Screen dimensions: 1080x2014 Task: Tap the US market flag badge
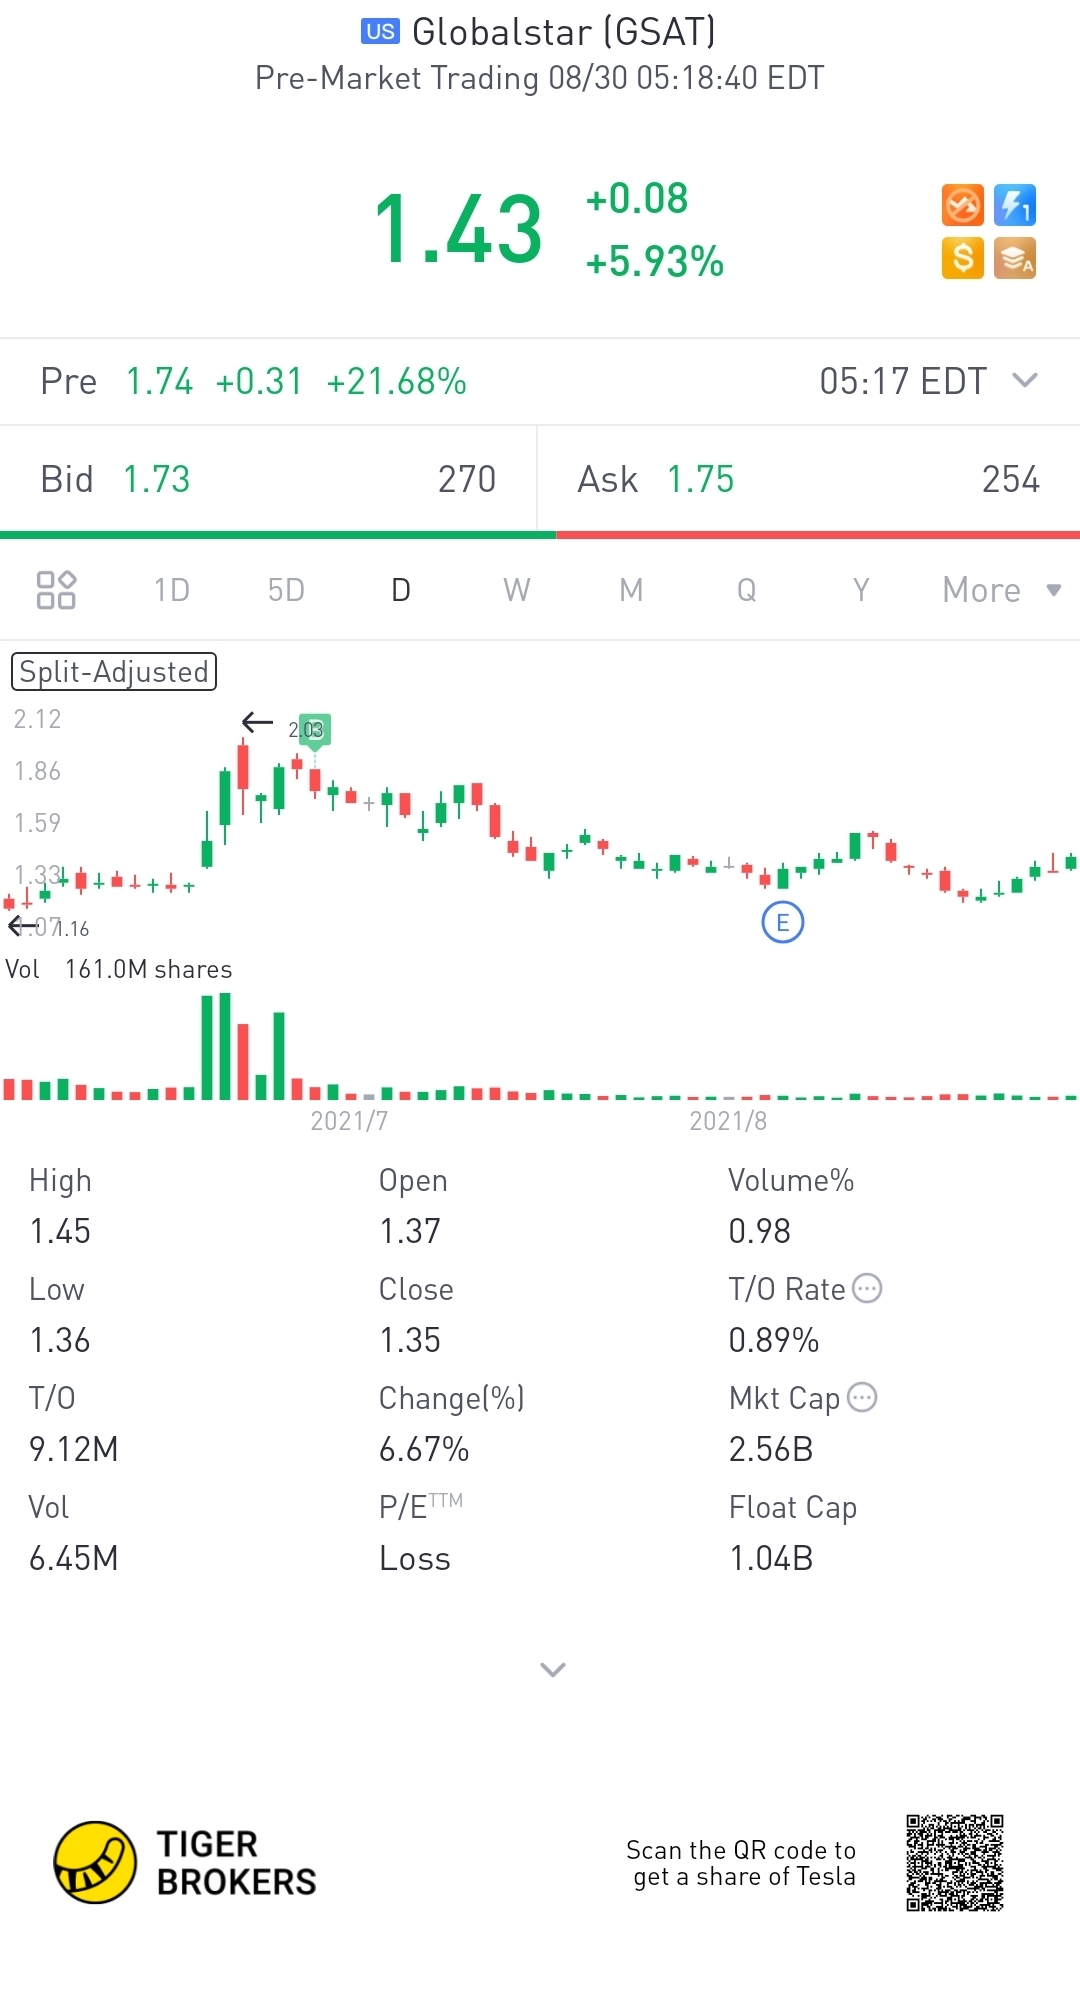click(x=380, y=32)
